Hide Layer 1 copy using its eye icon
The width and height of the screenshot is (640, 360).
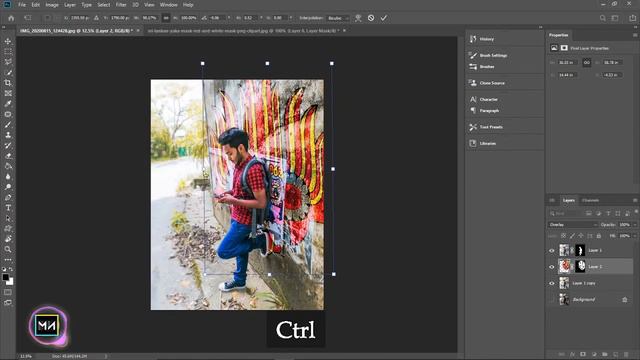coord(552,283)
